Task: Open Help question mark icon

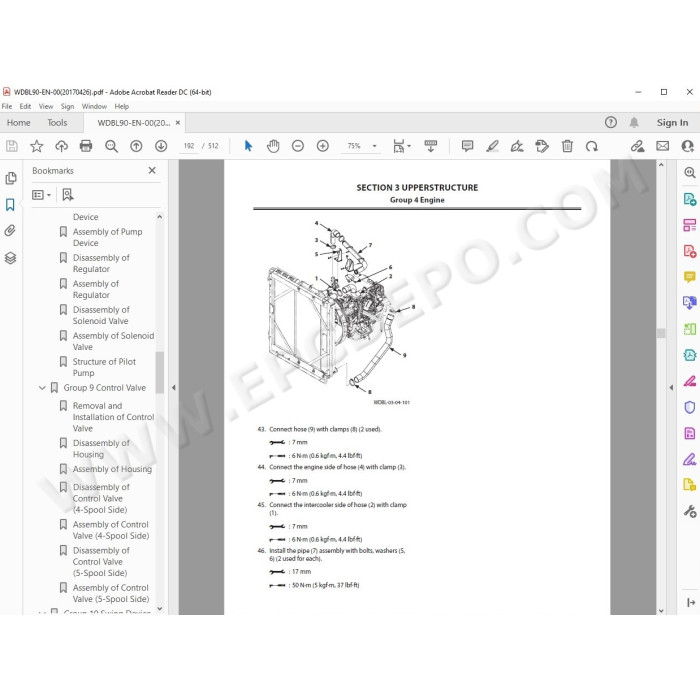Action: 611,122
